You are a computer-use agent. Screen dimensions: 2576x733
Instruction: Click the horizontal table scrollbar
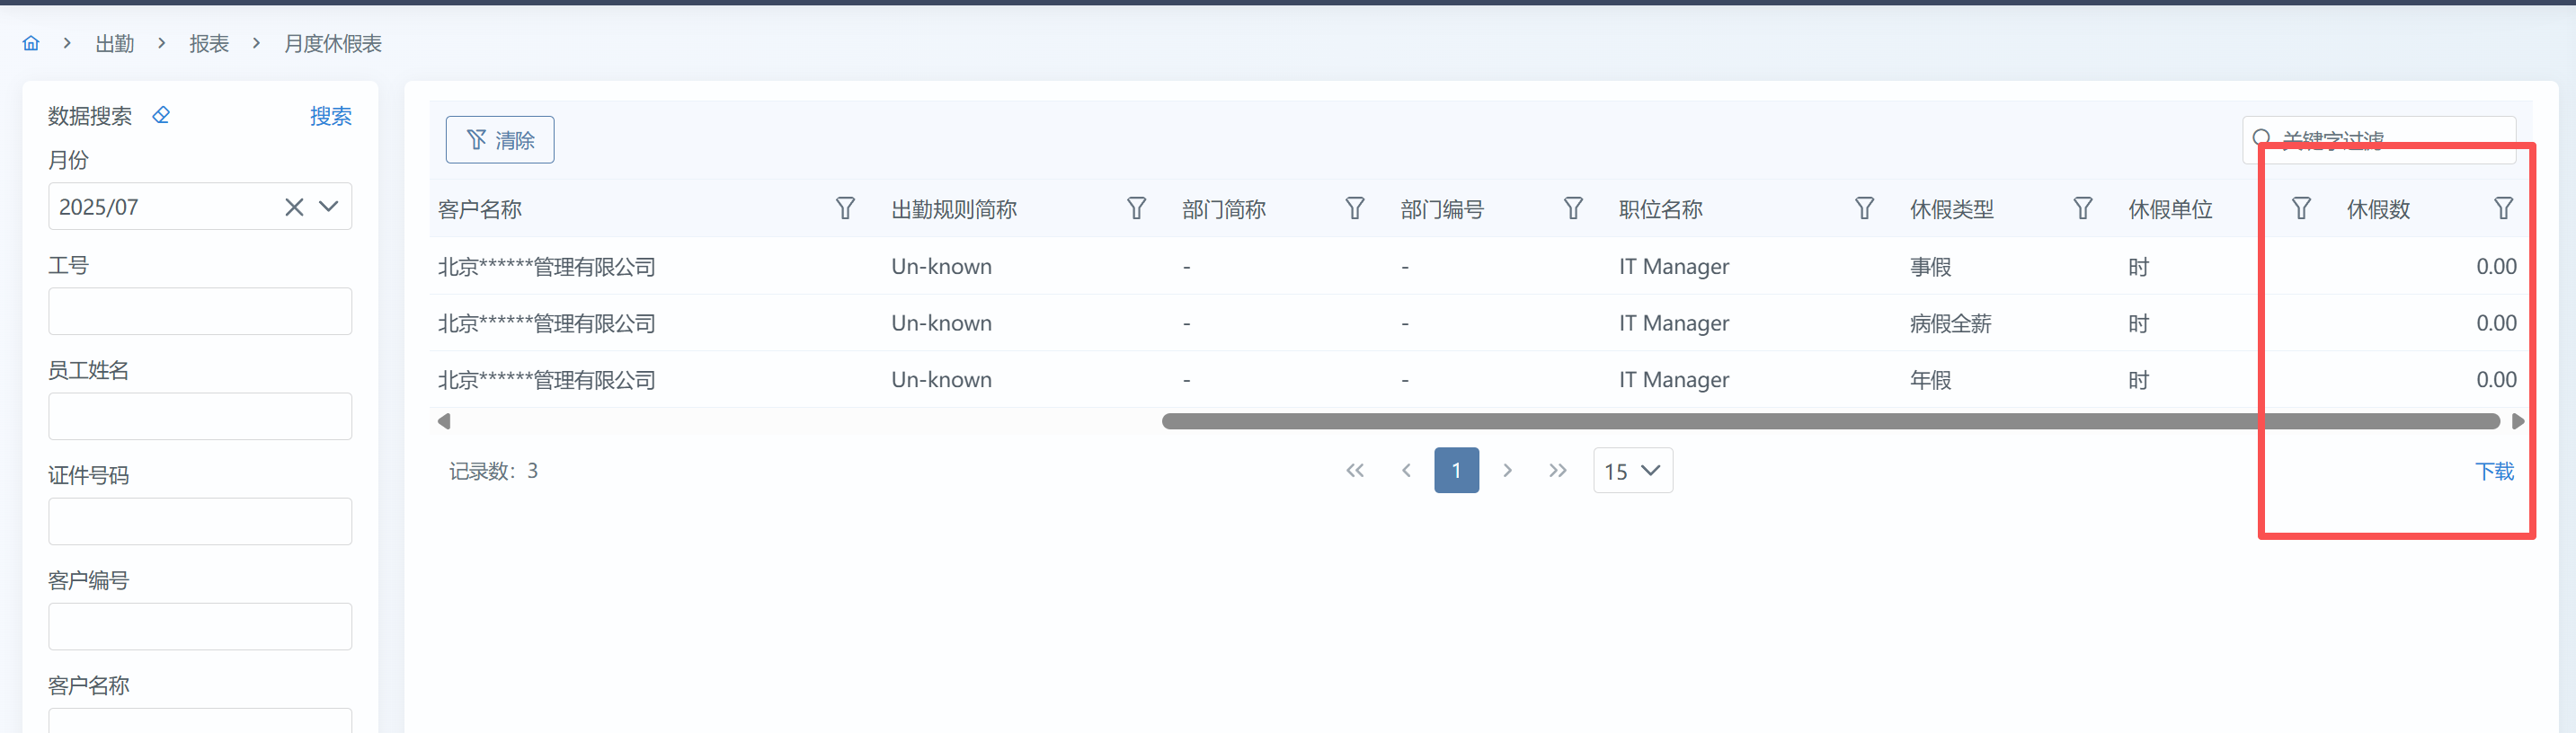click(x=1830, y=422)
